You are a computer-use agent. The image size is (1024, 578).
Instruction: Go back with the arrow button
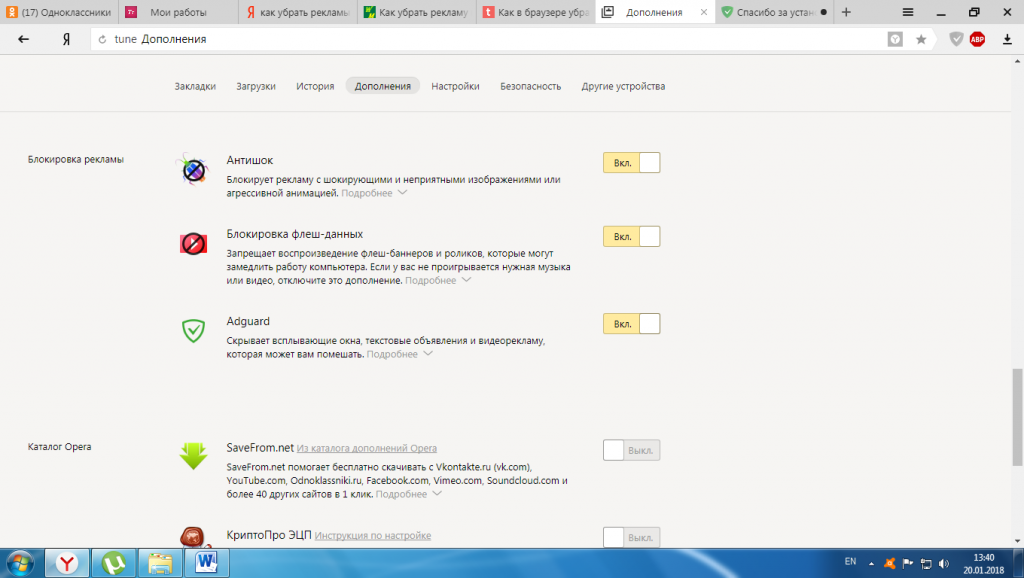(x=24, y=39)
